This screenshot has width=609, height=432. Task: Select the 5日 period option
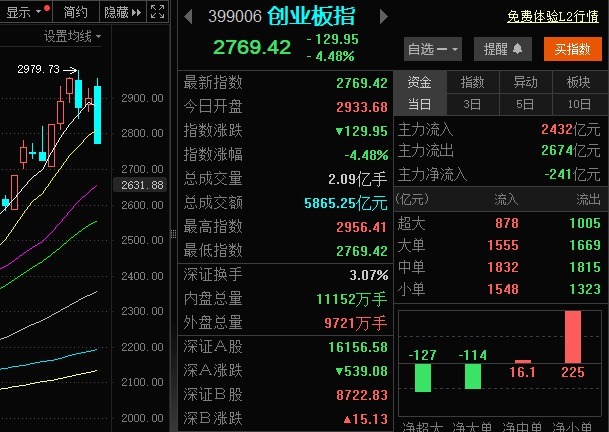(x=525, y=104)
